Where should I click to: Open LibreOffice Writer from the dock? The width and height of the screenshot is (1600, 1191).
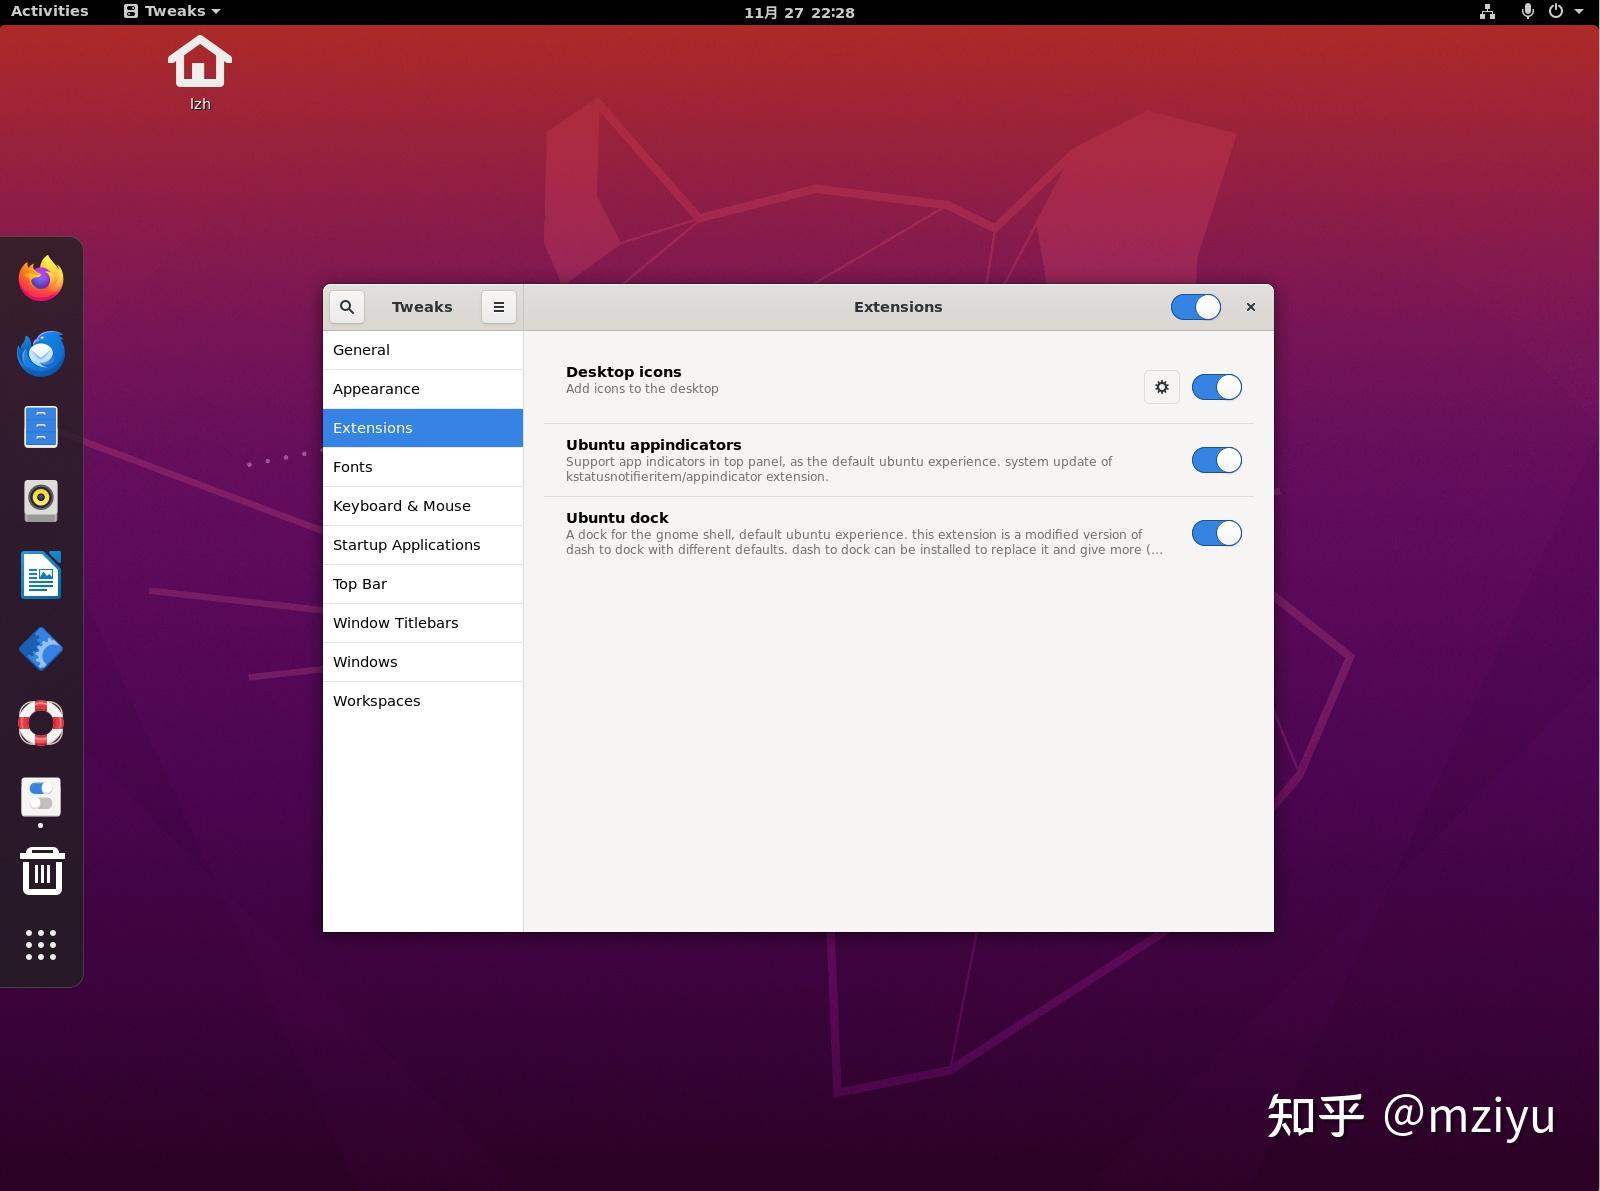[40, 575]
